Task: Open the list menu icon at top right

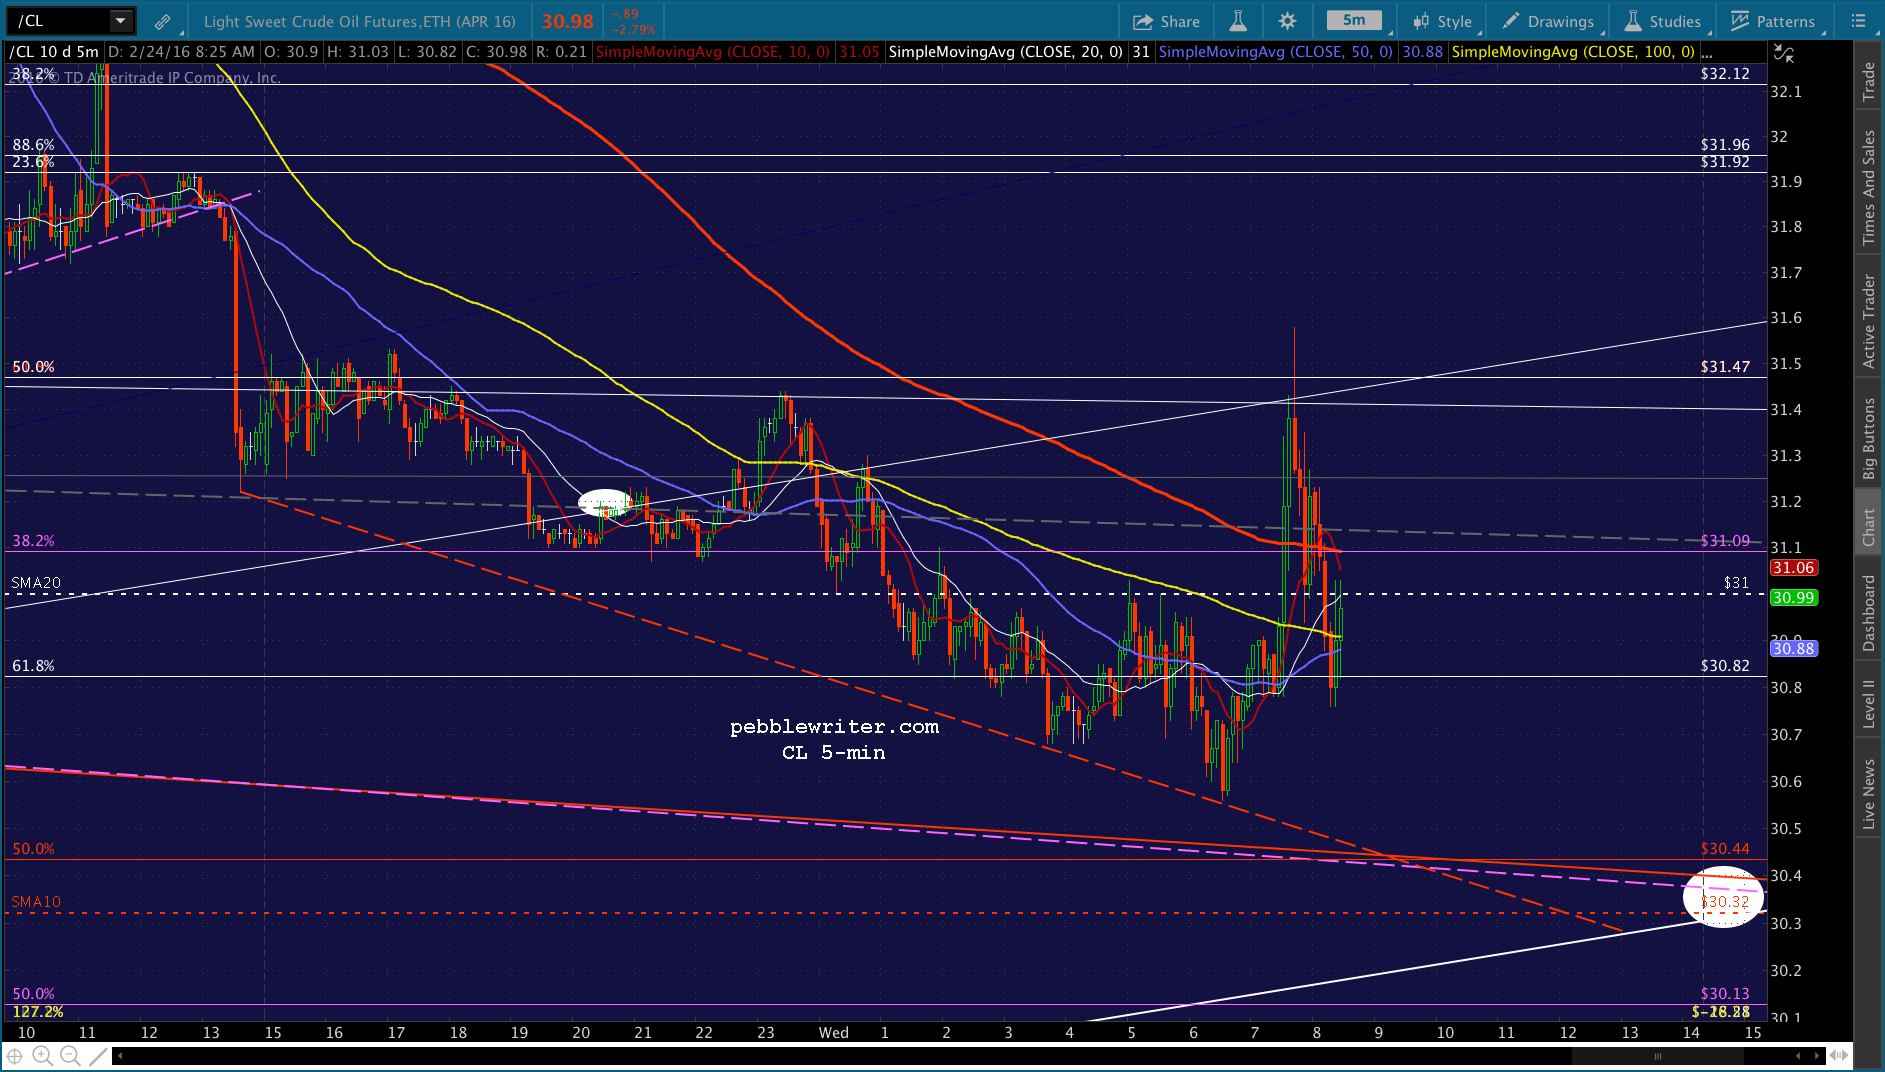Action: (1858, 21)
